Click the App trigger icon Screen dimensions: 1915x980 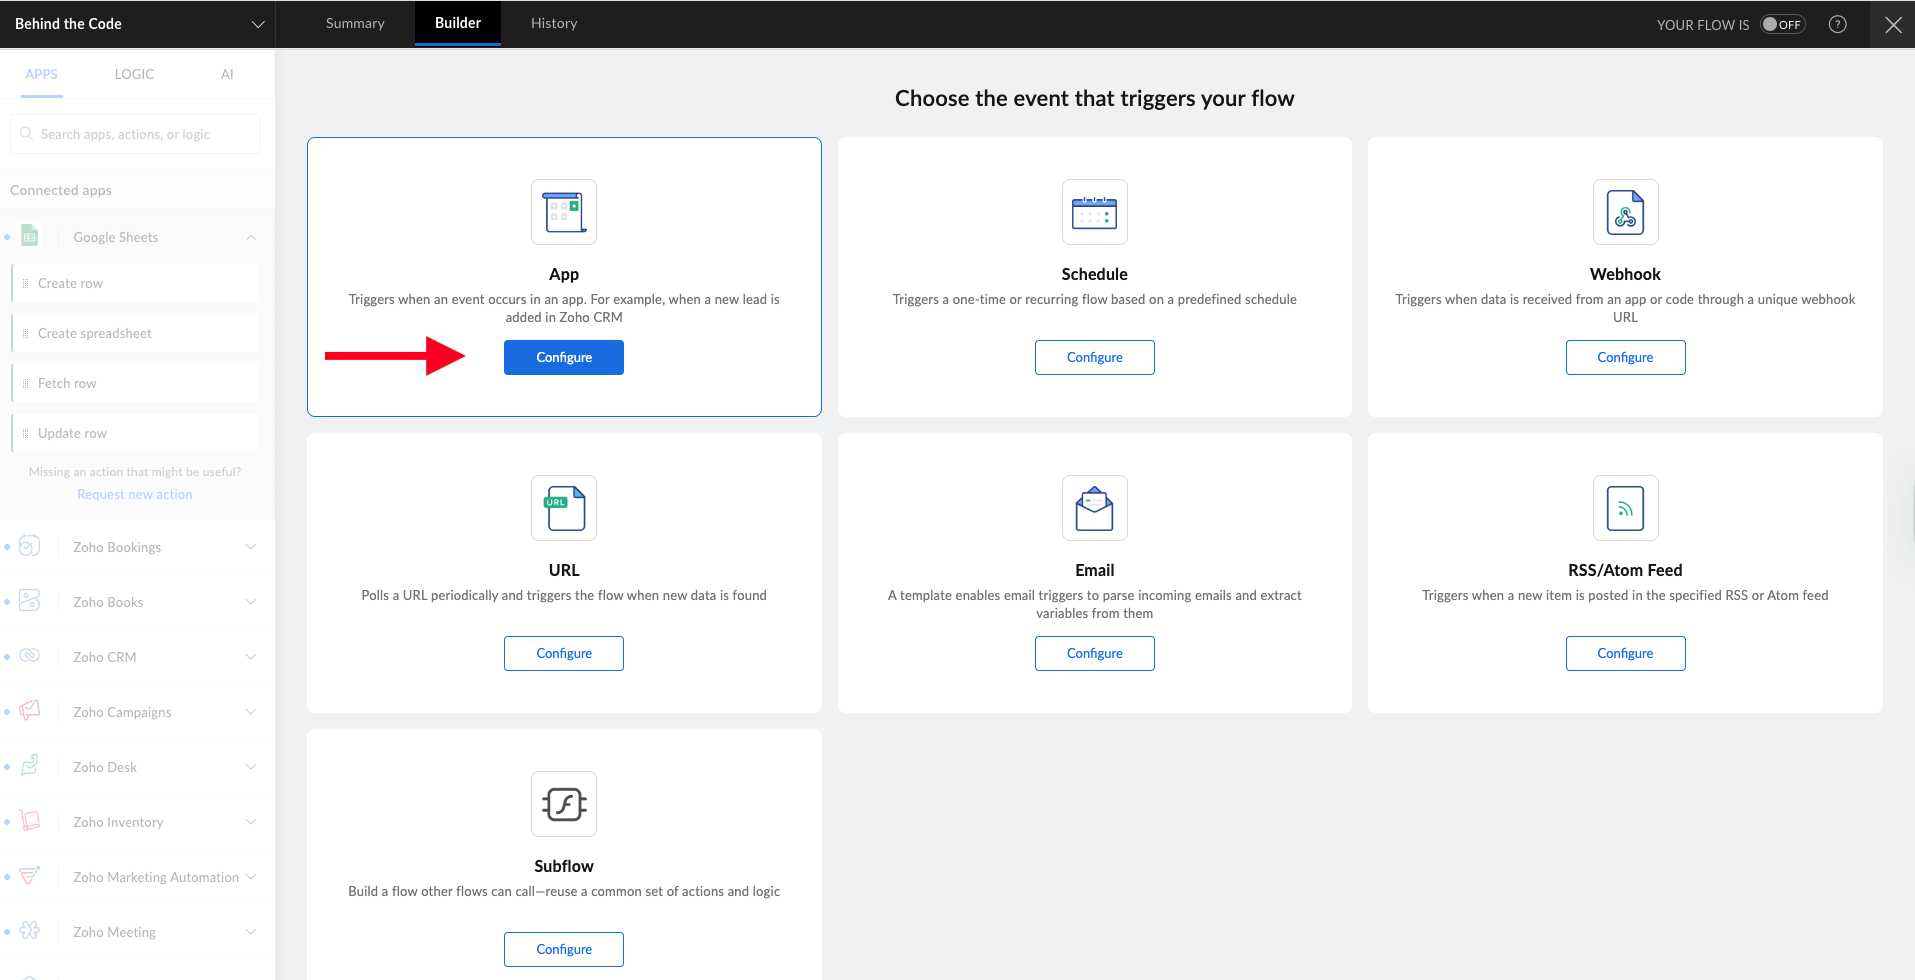[564, 212]
